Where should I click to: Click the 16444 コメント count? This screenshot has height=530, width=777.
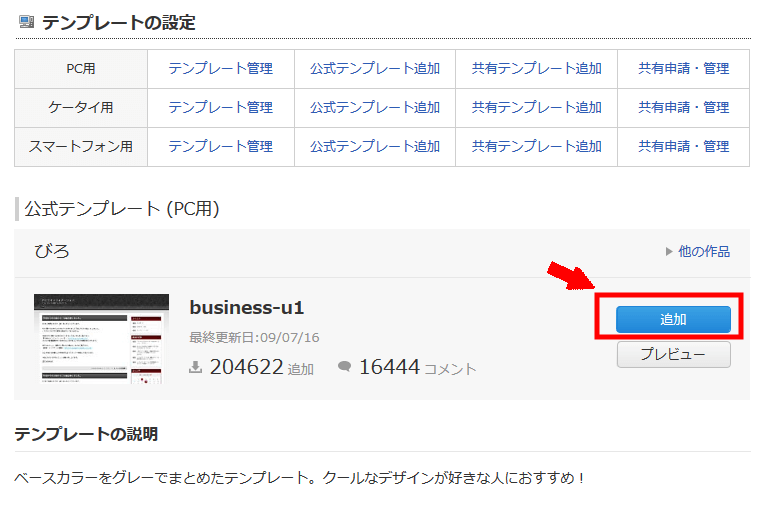click(417, 368)
